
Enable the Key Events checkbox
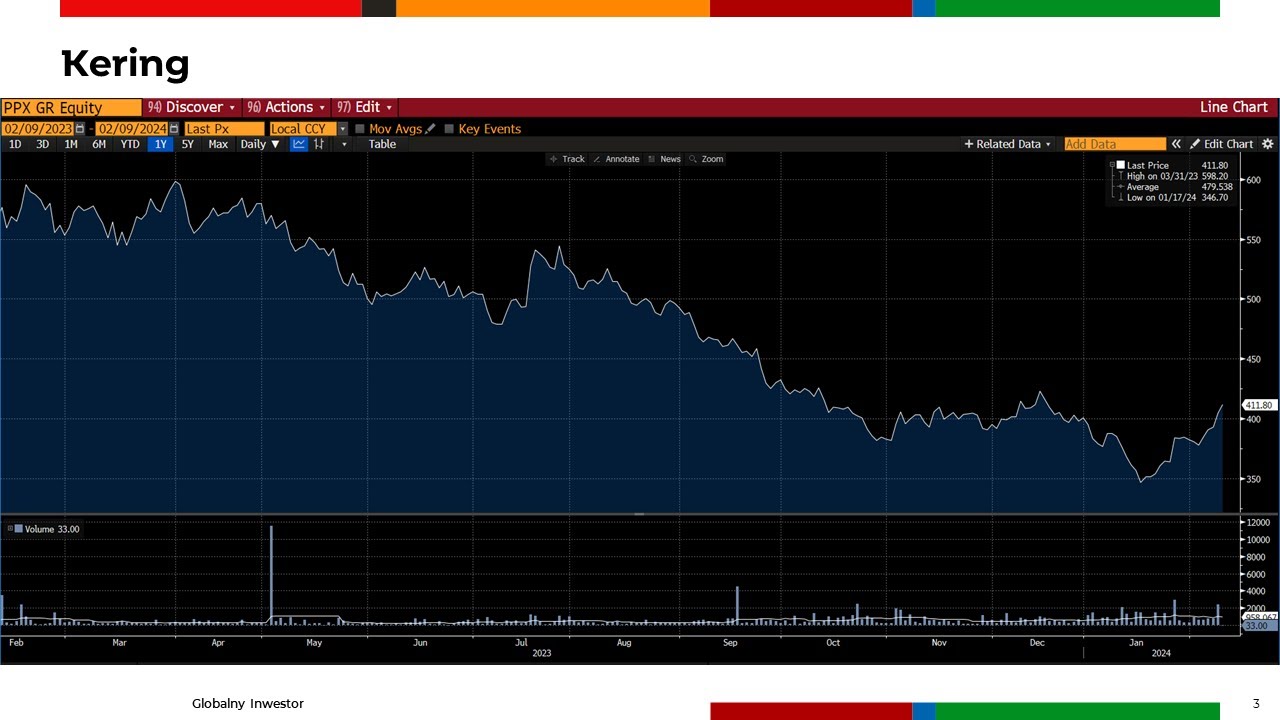pyautogui.click(x=449, y=129)
